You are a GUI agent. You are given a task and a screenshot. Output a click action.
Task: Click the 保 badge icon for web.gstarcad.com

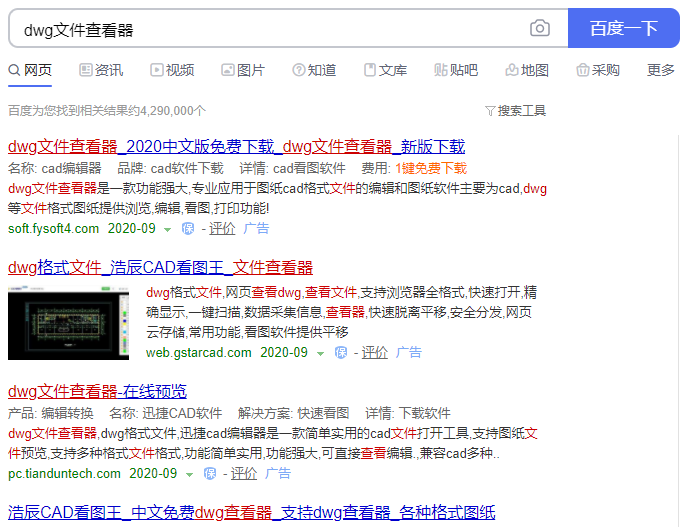coord(341,352)
